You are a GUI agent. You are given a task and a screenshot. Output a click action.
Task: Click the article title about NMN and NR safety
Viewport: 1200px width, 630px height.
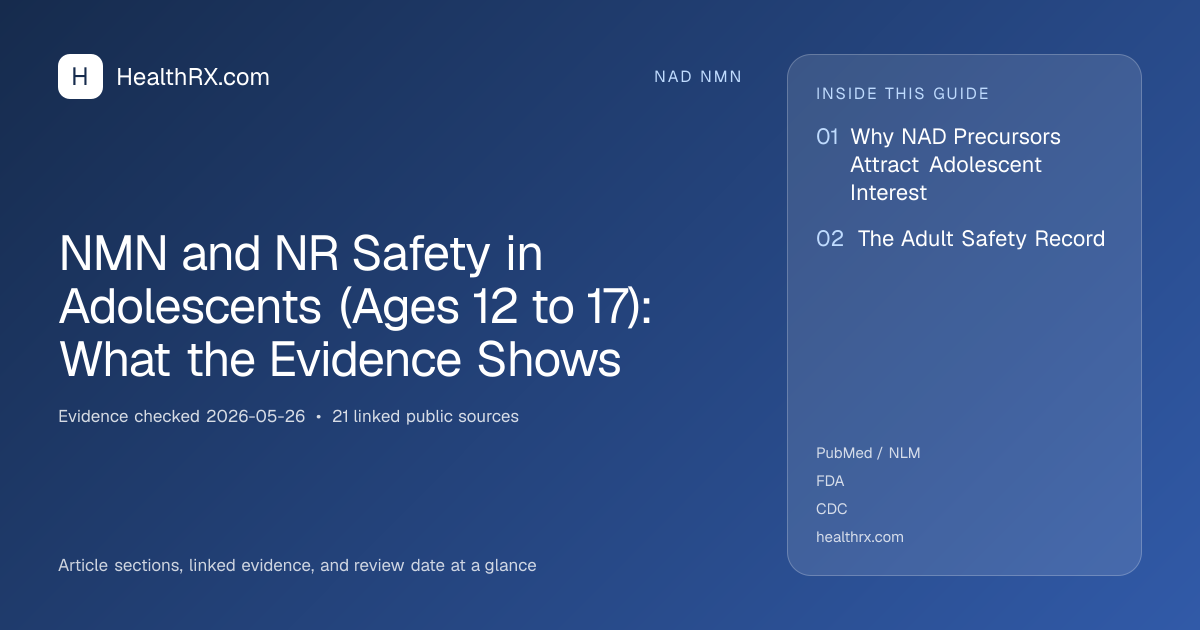point(355,307)
